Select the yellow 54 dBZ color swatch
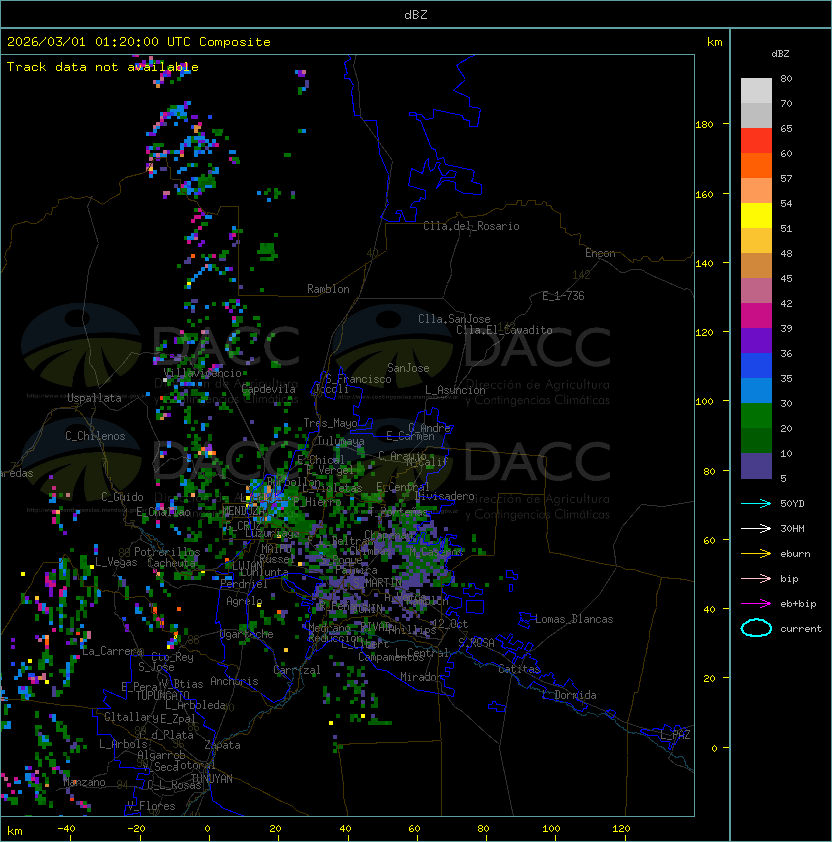Viewport: 832px width, 842px height. [x=756, y=215]
